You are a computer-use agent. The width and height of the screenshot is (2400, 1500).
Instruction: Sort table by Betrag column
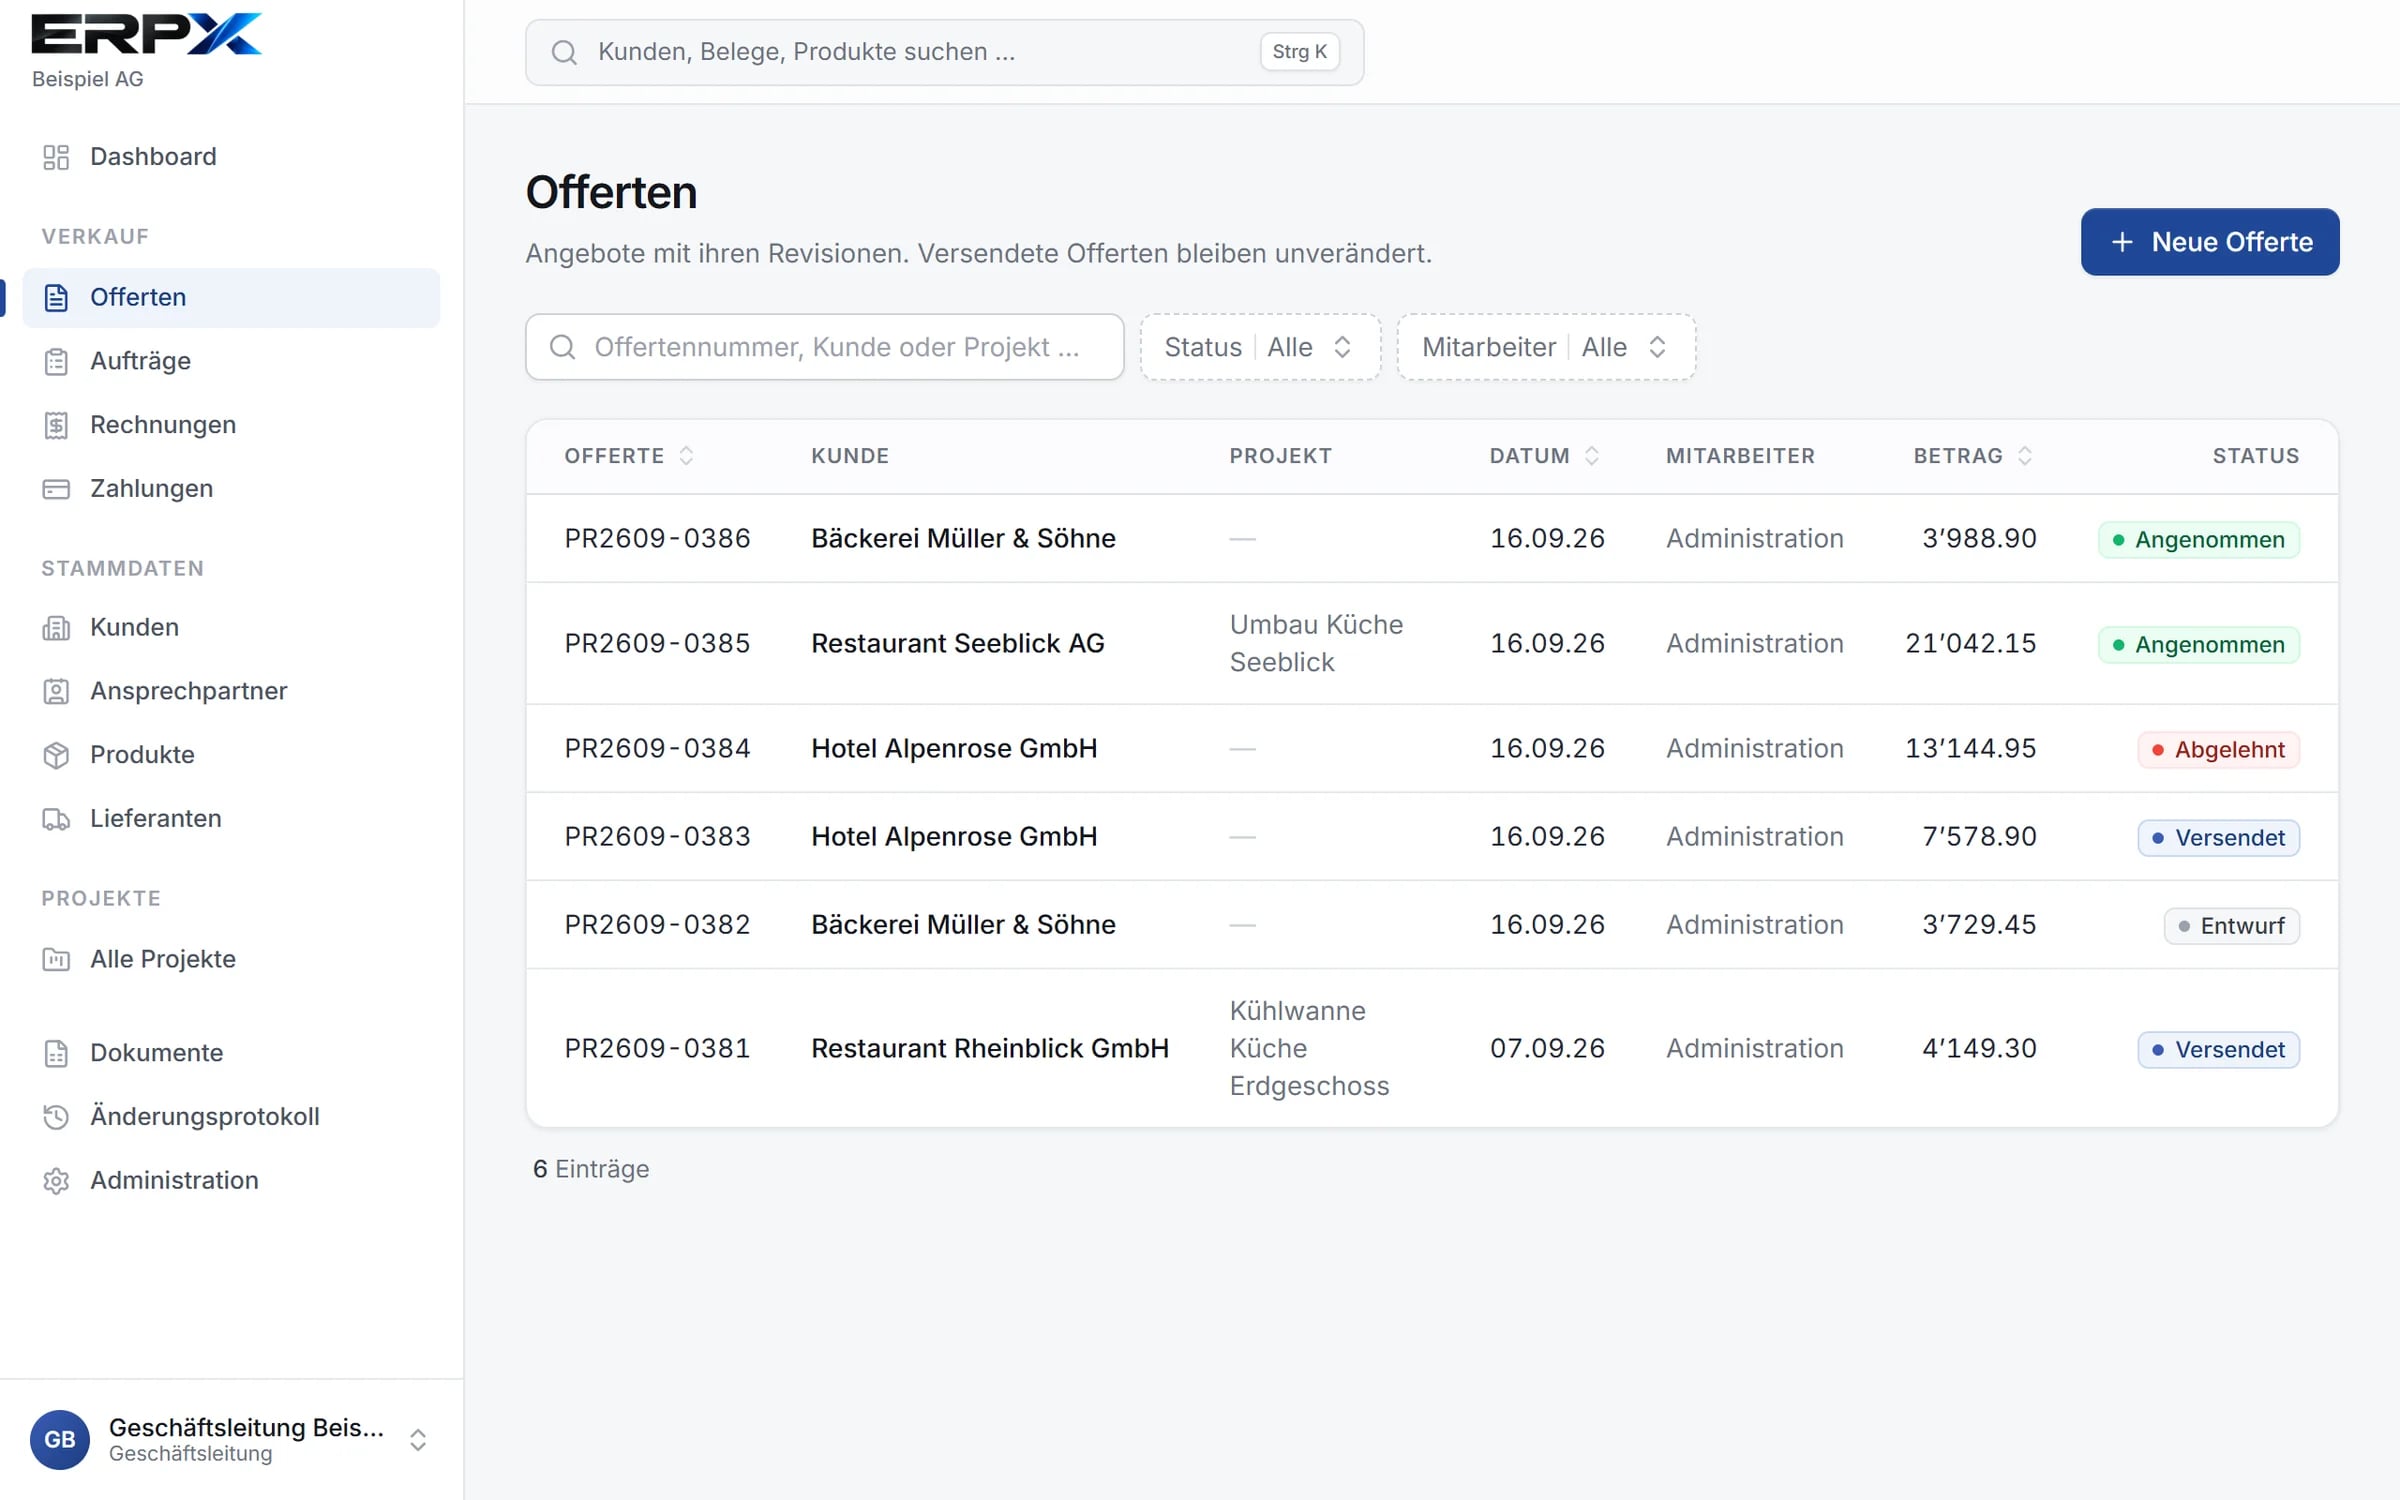(1972, 456)
